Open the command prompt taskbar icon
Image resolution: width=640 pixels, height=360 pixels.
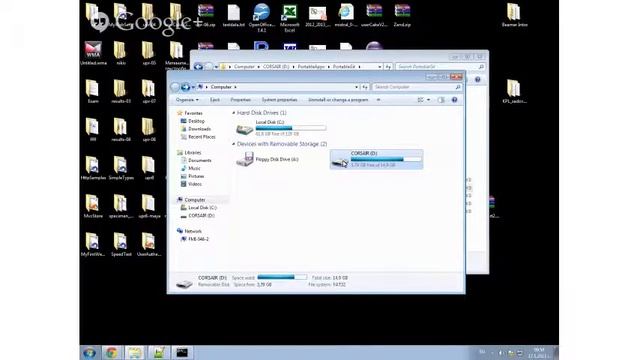pos(182,353)
